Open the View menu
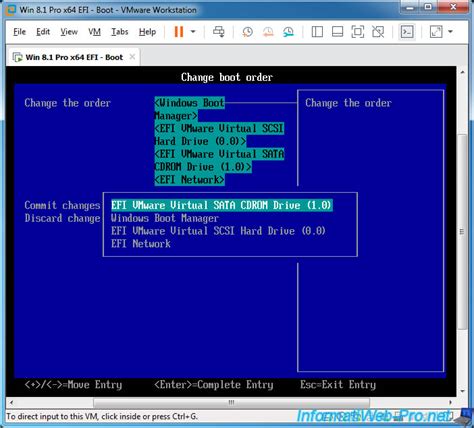Viewport: 474px width, 428px height. click(69, 32)
